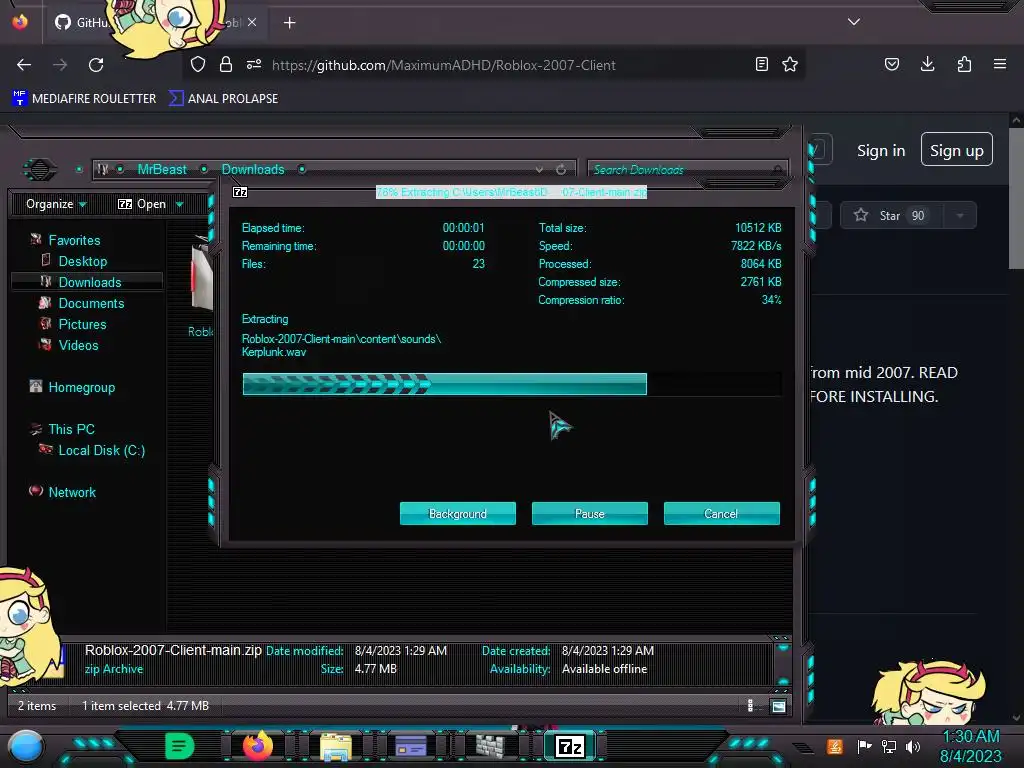Viewport: 1024px width, 768px height.
Task: Click the Firefox back arrow
Action: 24,65
